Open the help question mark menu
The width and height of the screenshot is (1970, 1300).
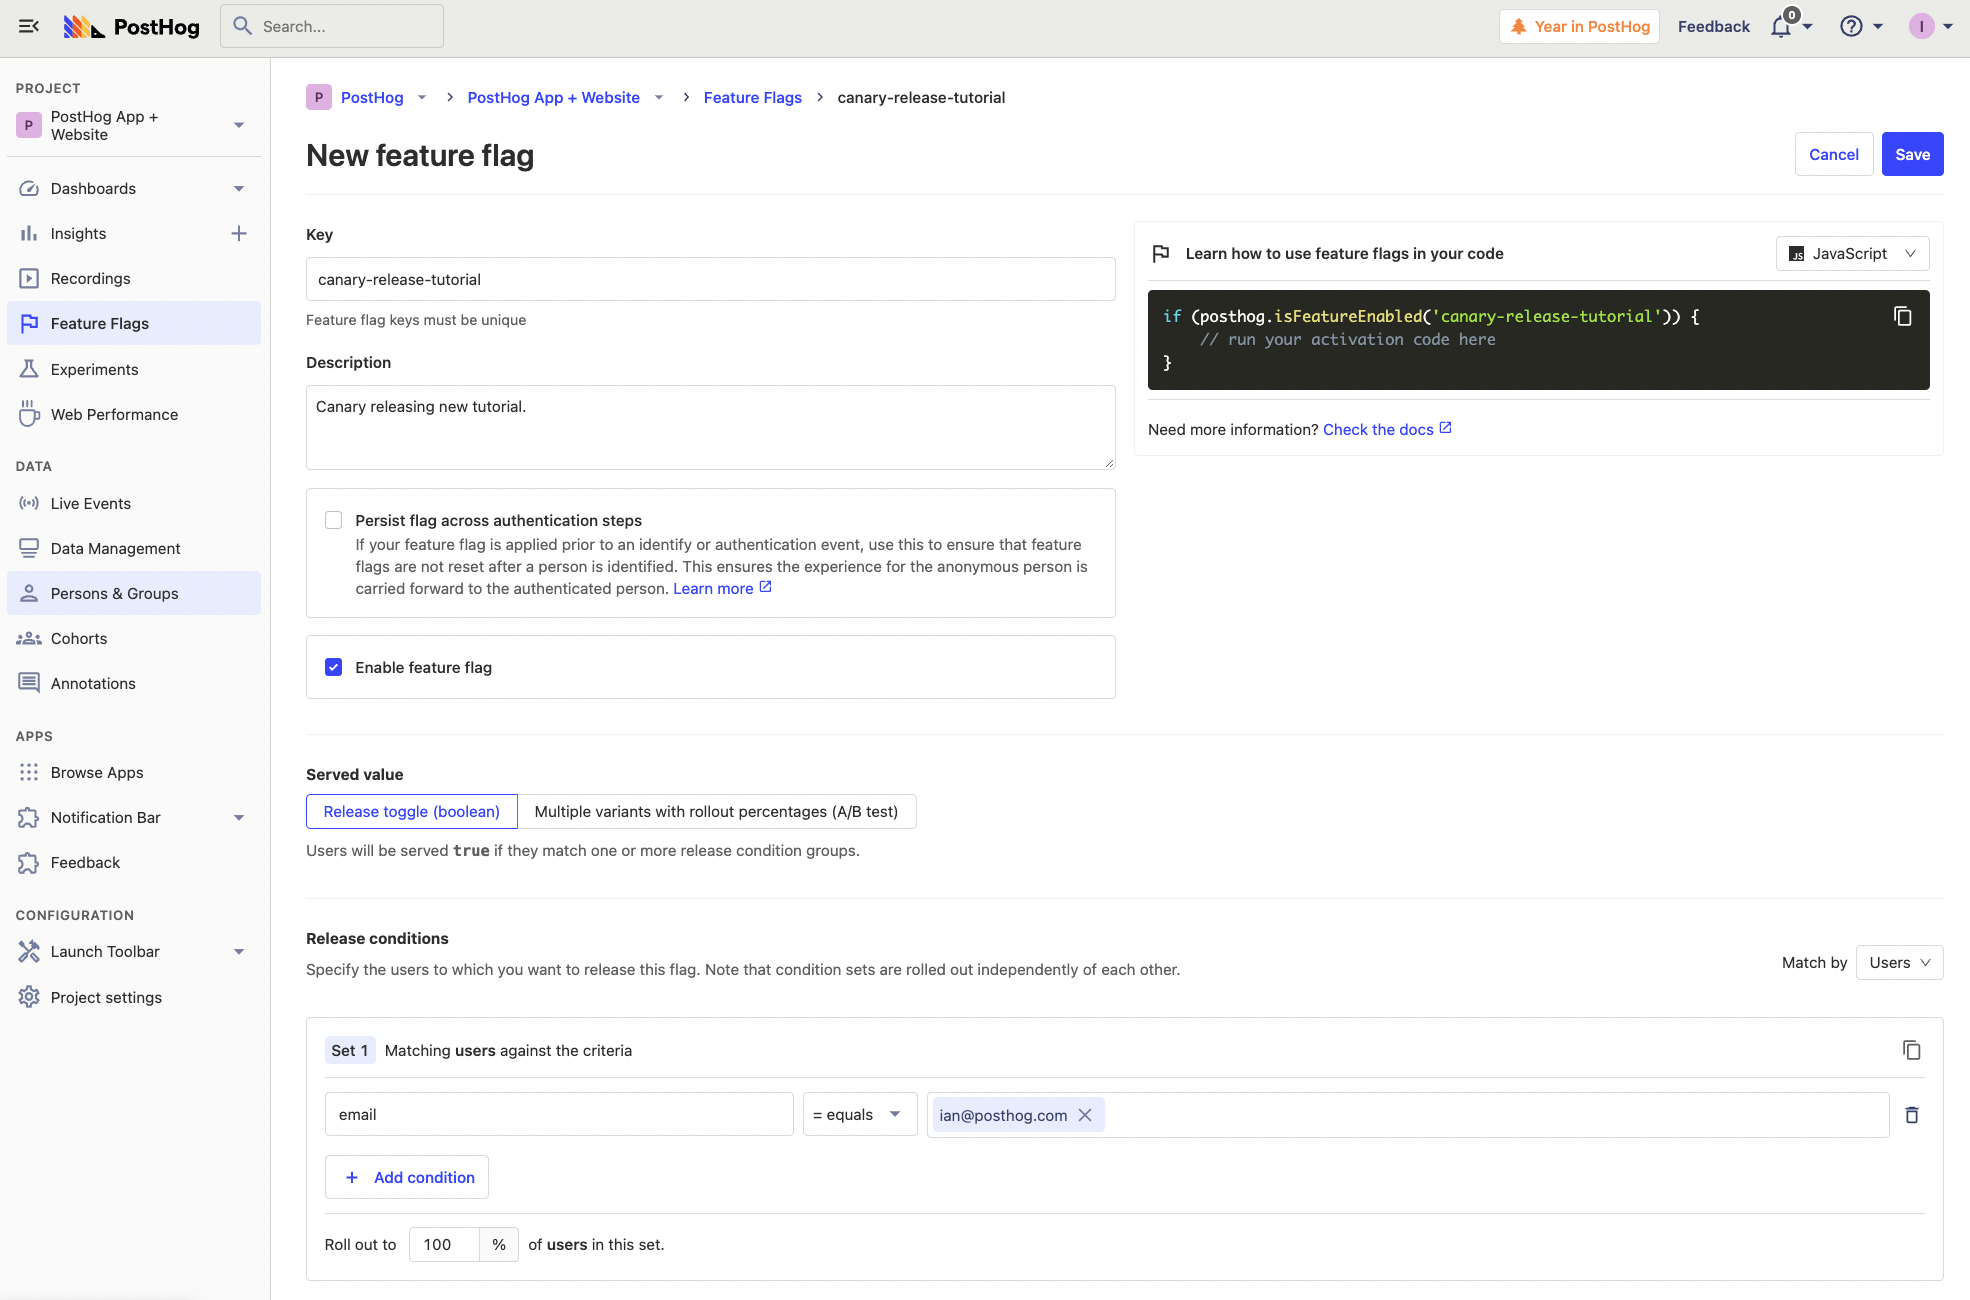coord(1851,27)
